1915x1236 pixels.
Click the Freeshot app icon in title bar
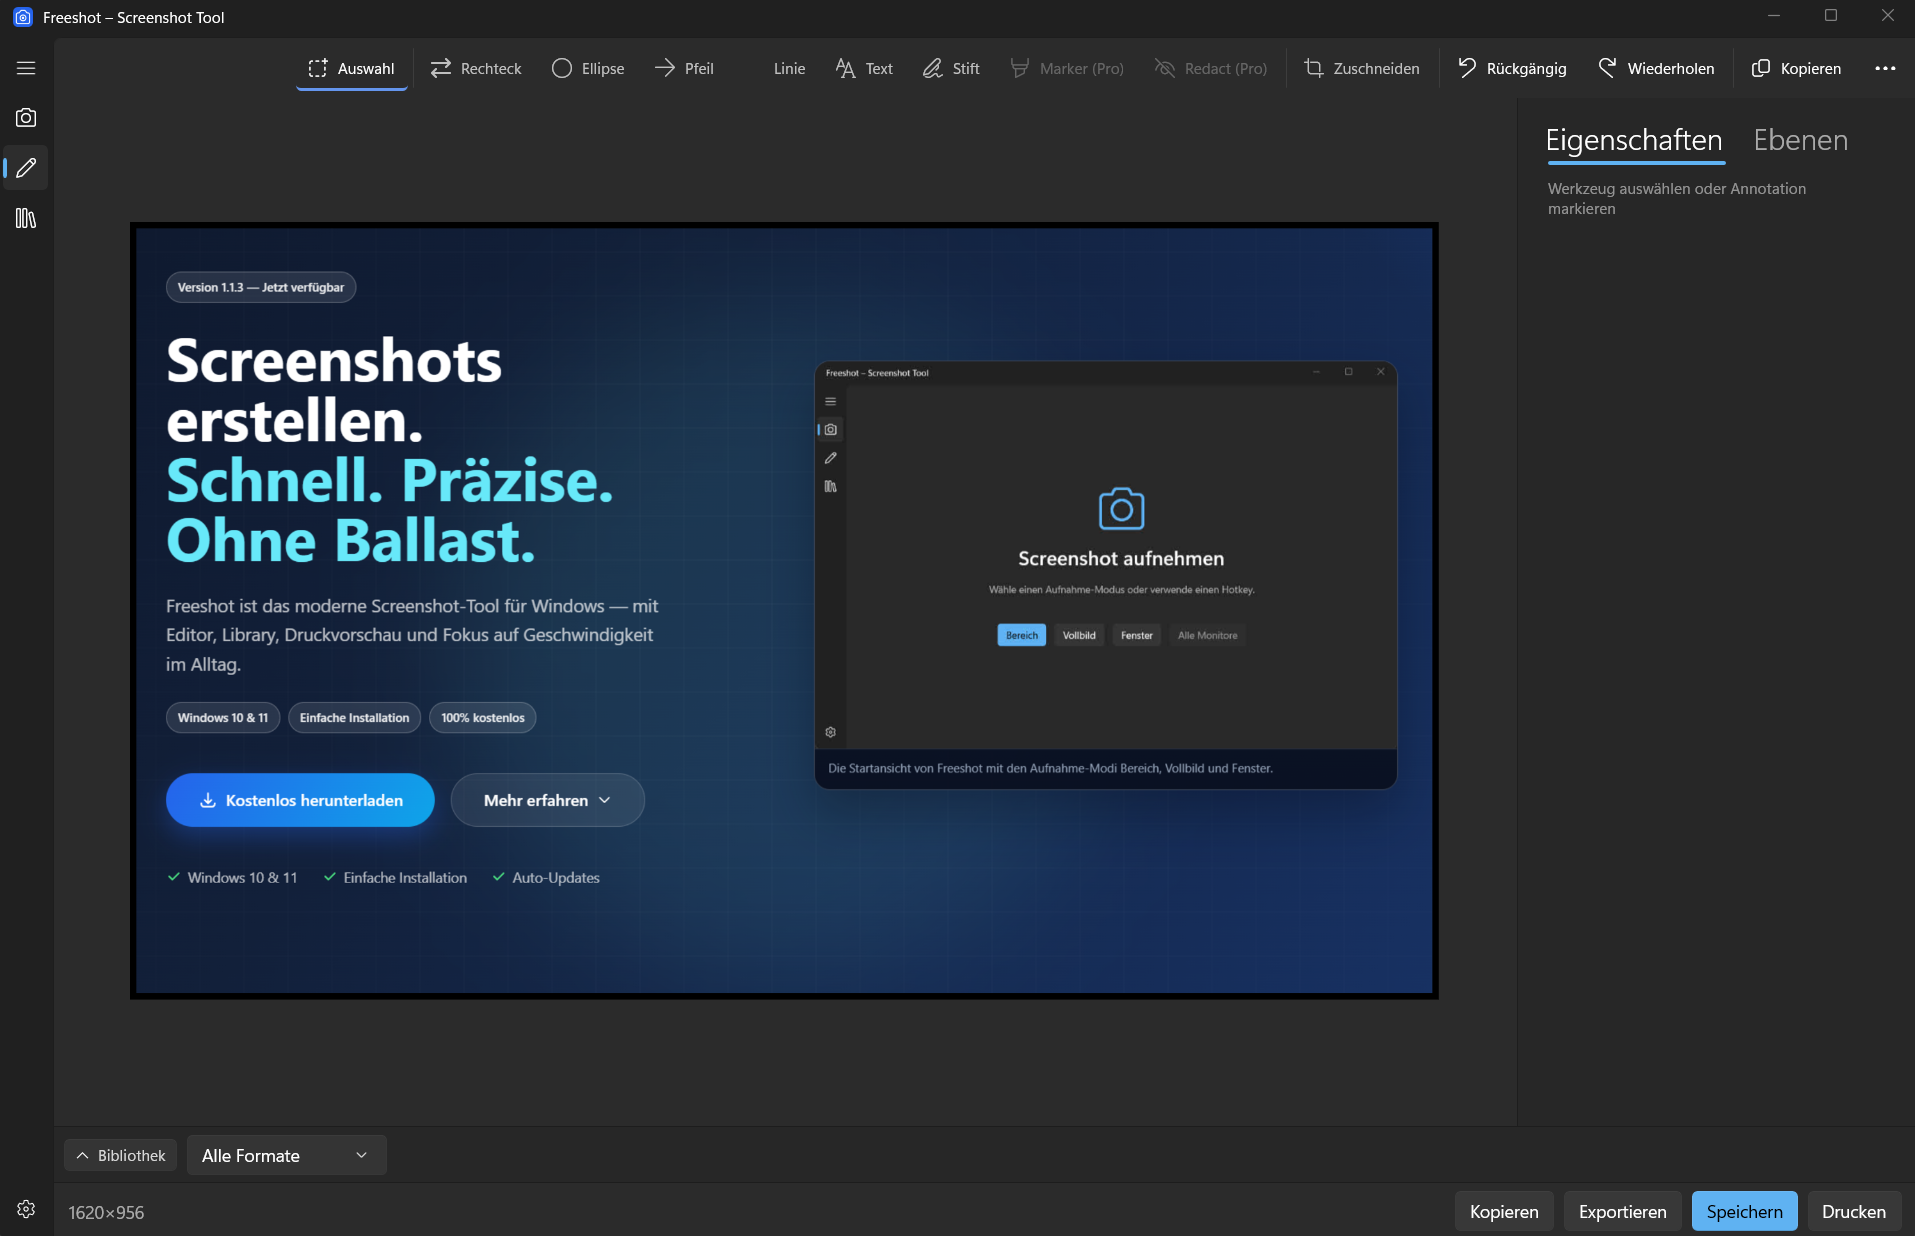click(22, 17)
